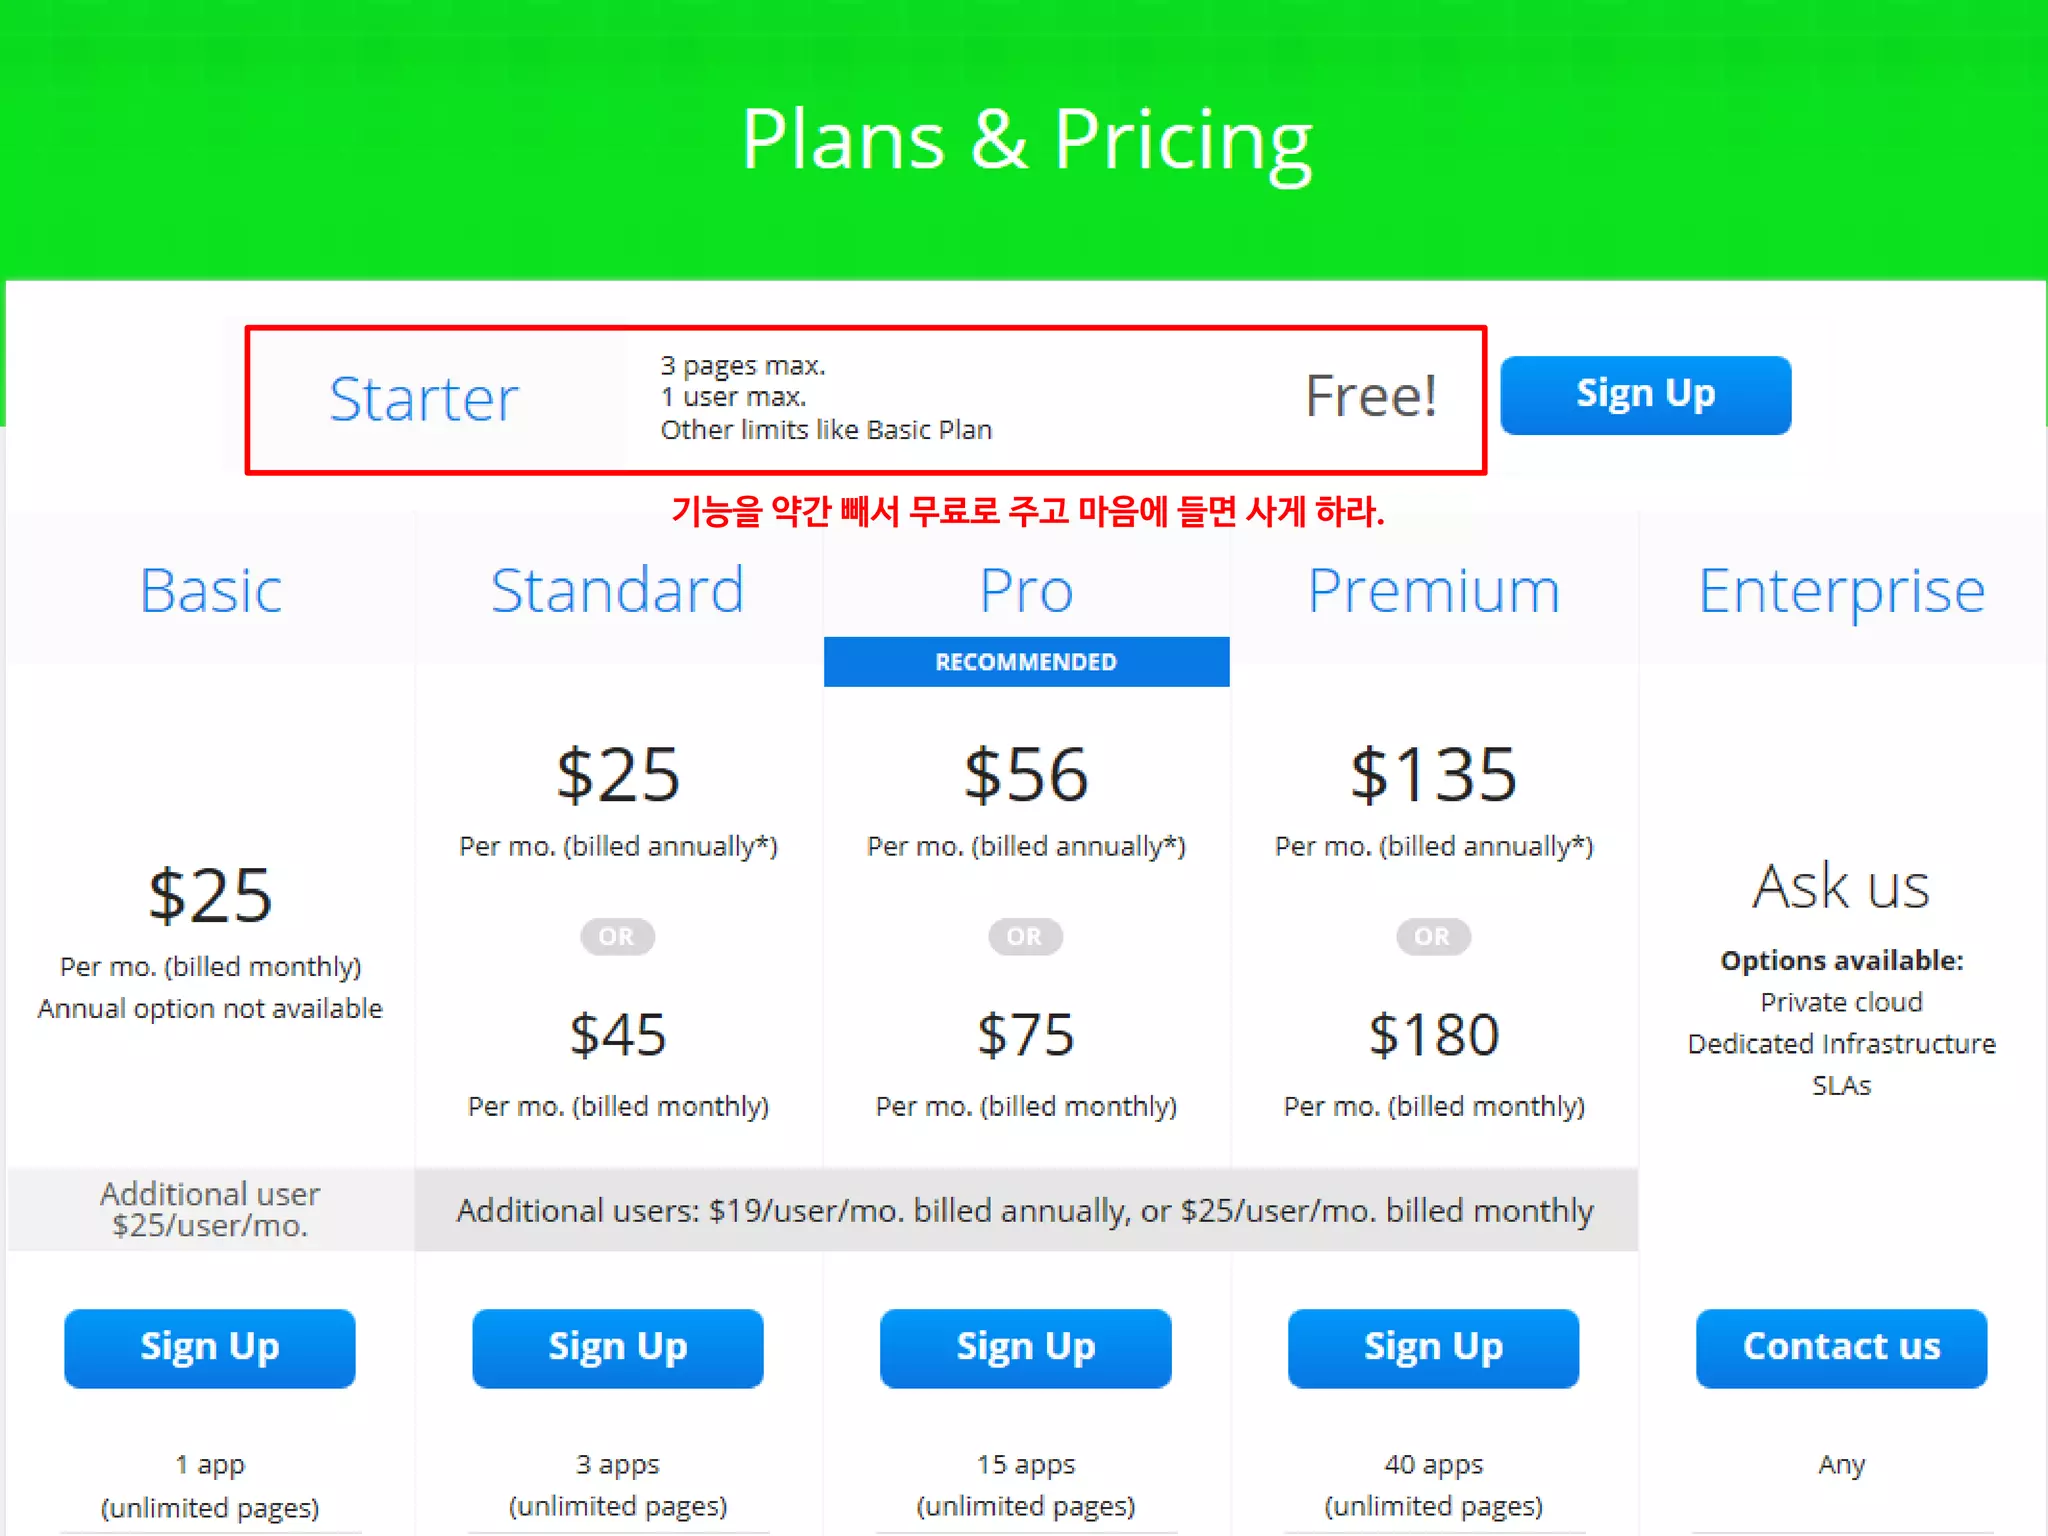Click the Enterprise Contact us button
The image size is (2048, 1536).
pos(1841,1347)
